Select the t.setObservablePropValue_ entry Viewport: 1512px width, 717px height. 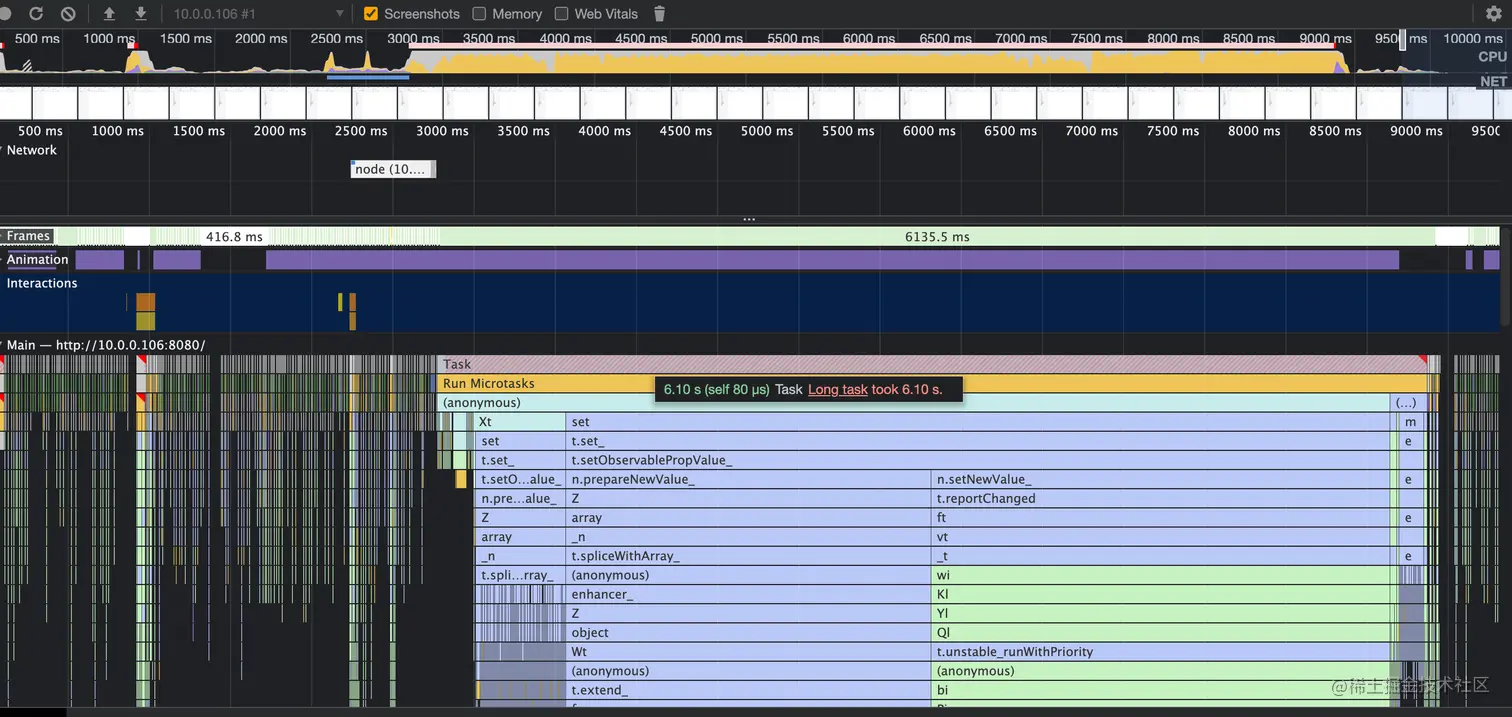coord(980,460)
